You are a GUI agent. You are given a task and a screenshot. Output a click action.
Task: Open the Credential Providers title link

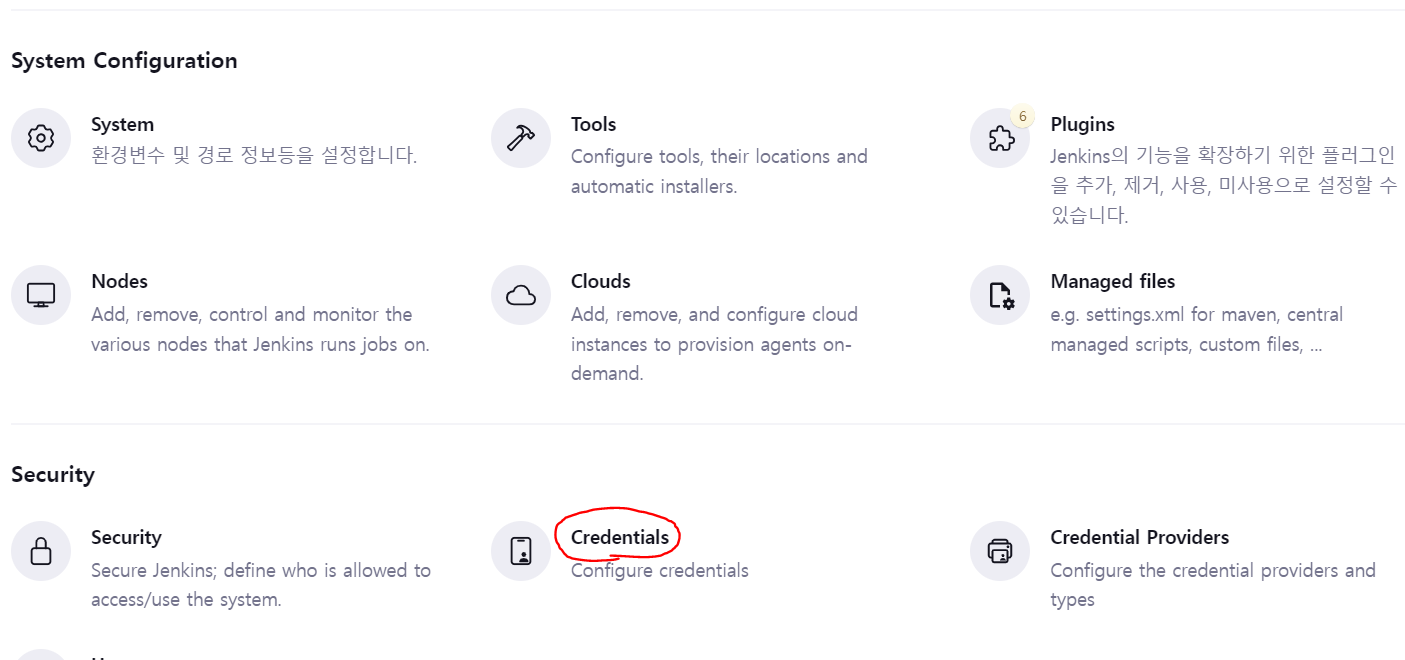tap(1139, 538)
